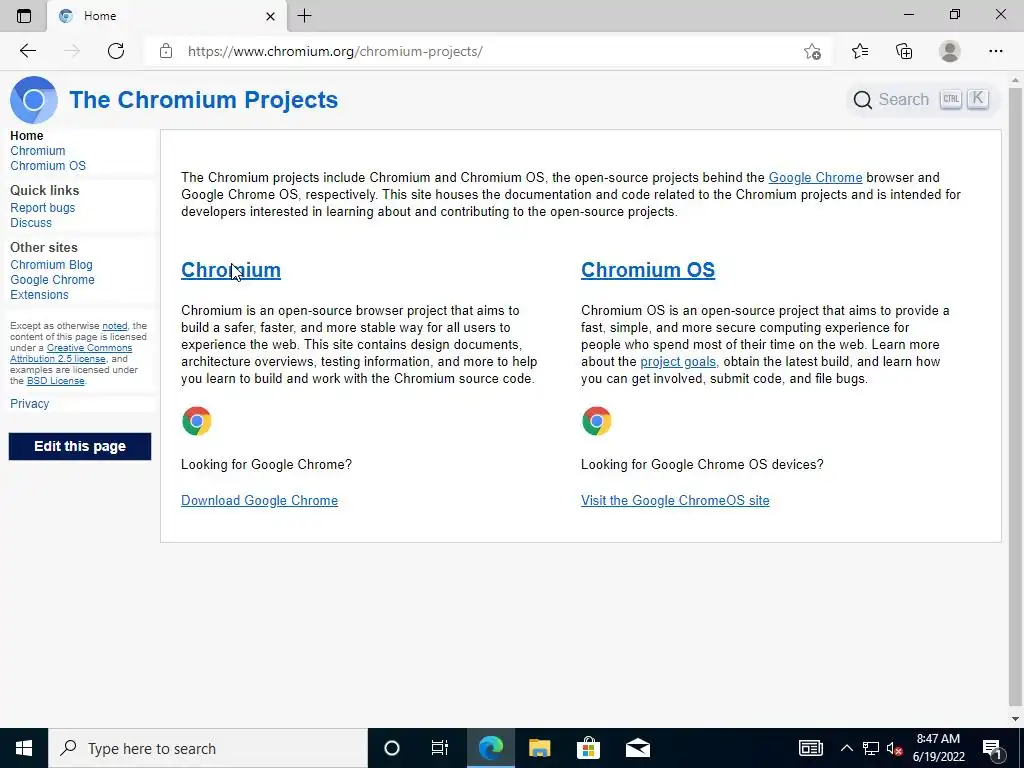Screen dimensions: 1024x768
Task: Open the notification center icon
Action: 993,748
